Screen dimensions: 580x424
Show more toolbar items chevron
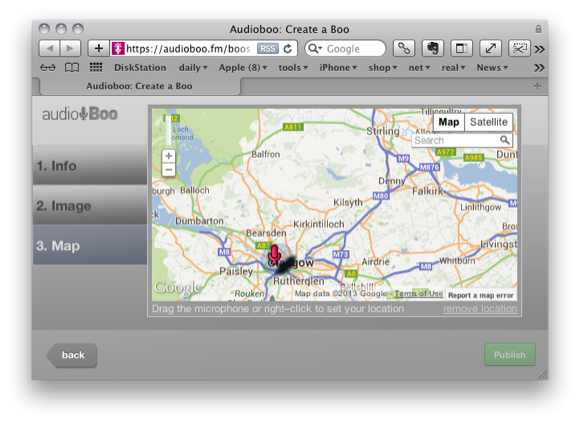[539, 49]
